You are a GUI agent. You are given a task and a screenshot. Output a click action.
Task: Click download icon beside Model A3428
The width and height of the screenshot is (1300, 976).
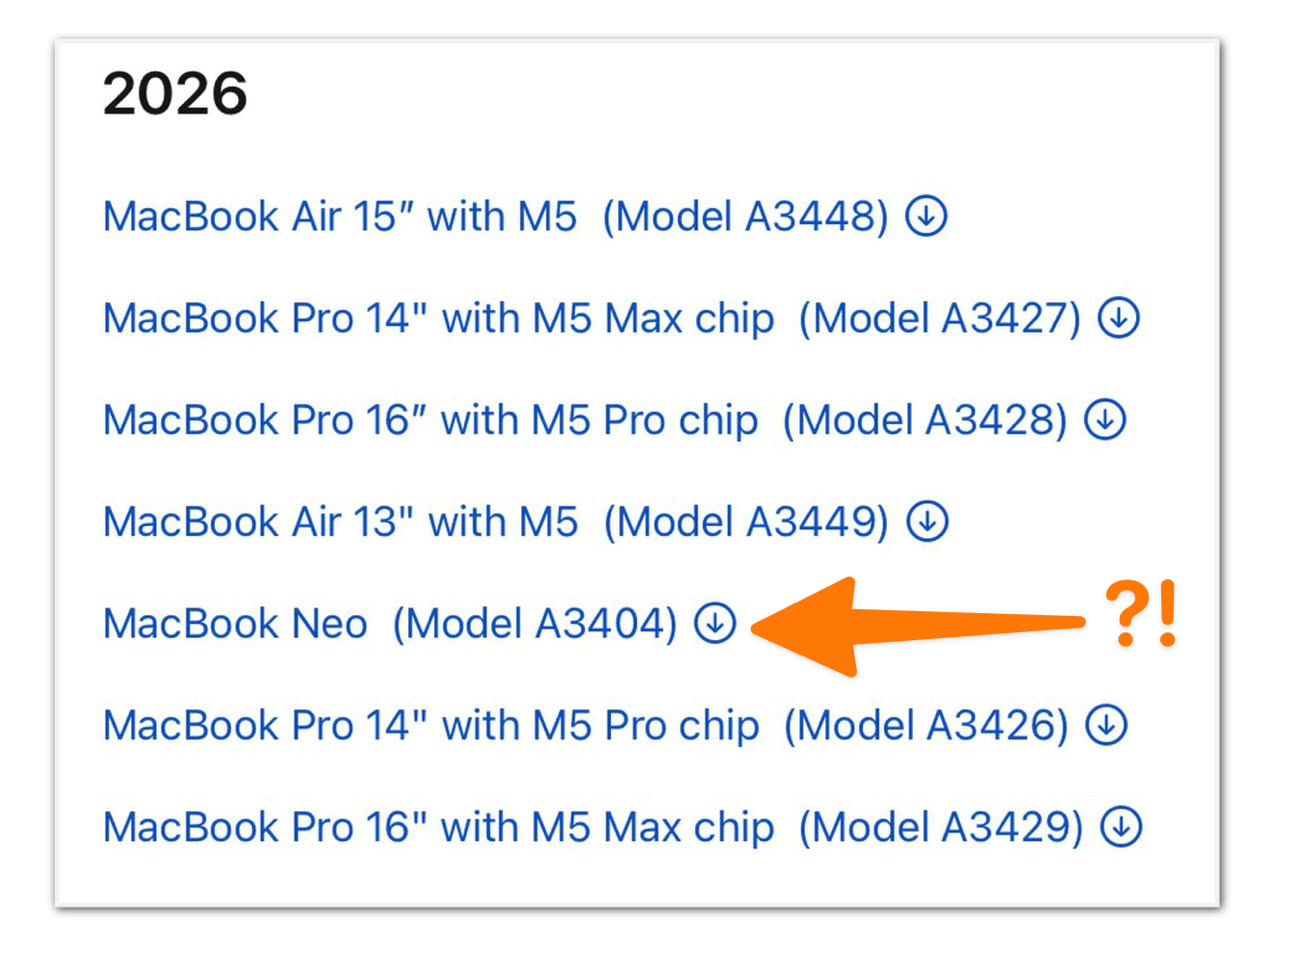tap(1106, 420)
